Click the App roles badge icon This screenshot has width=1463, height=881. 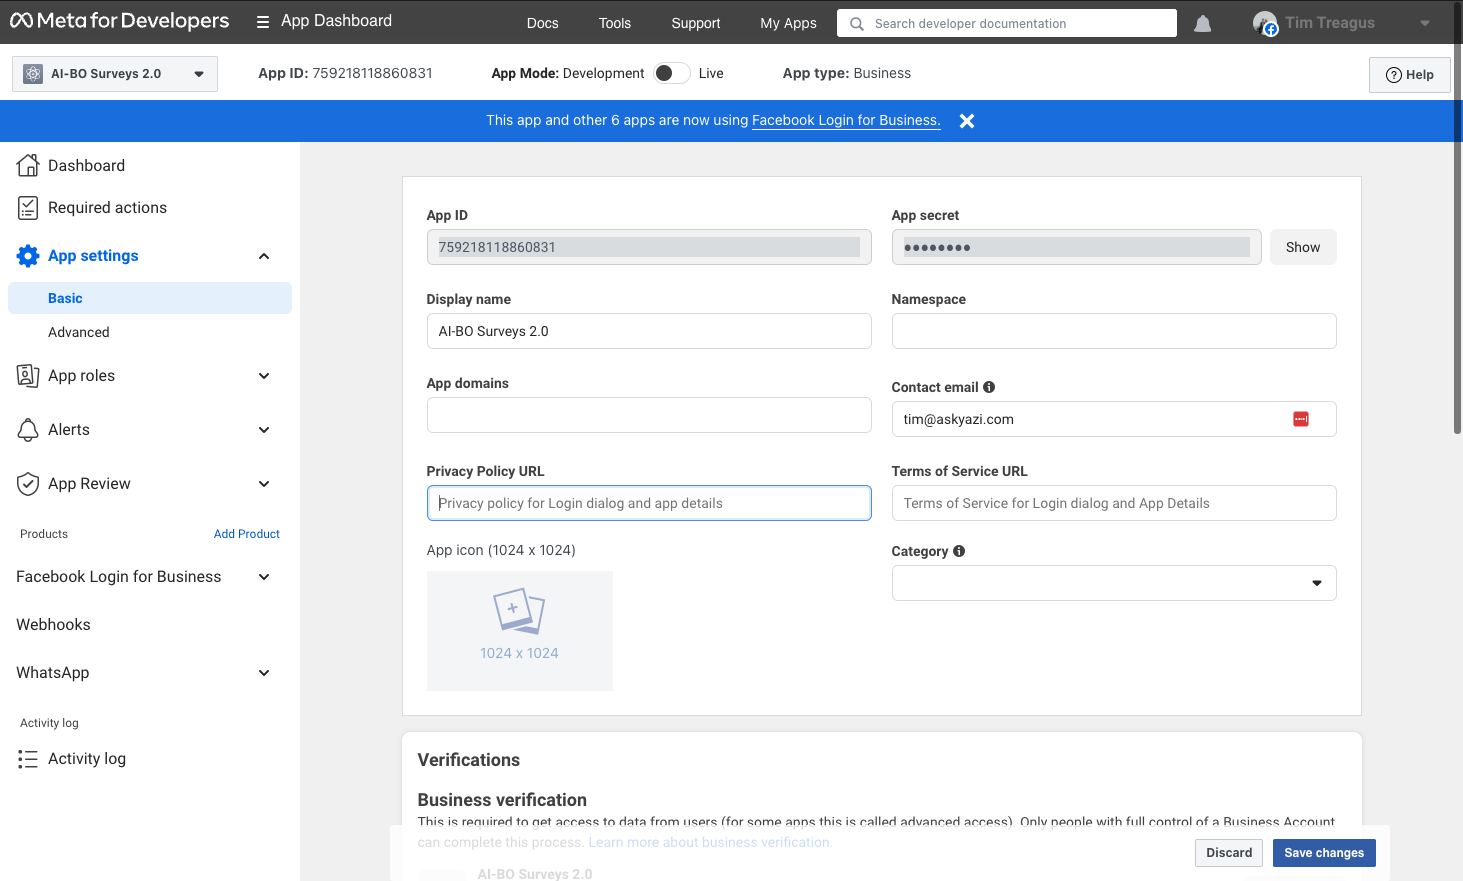pyautogui.click(x=28, y=376)
